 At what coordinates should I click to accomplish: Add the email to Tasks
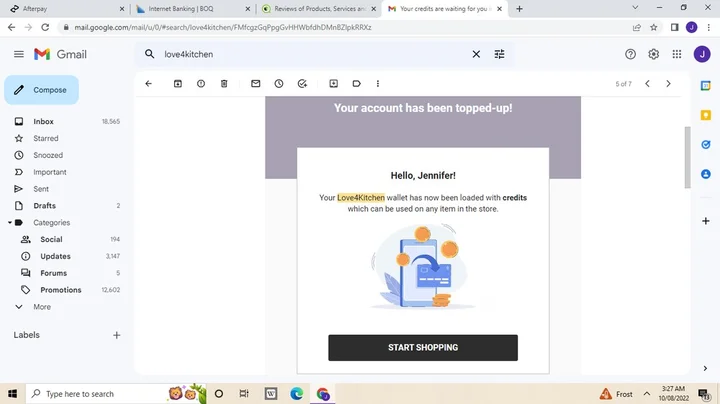[301, 84]
